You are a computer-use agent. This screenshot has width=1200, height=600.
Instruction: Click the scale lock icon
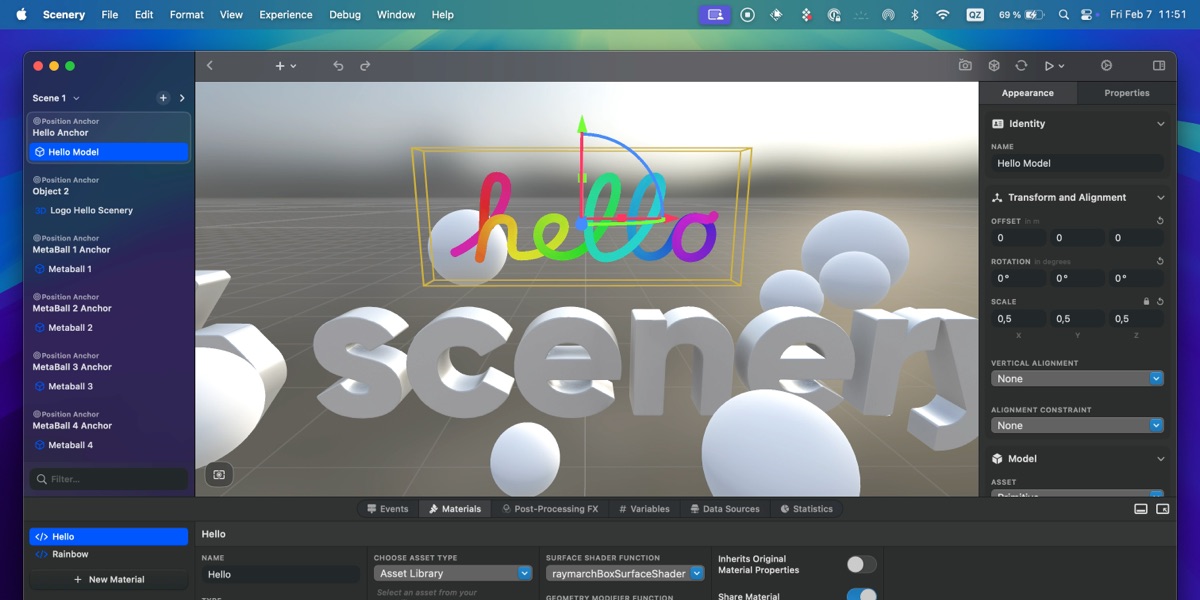pyautogui.click(x=1147, y=301)
